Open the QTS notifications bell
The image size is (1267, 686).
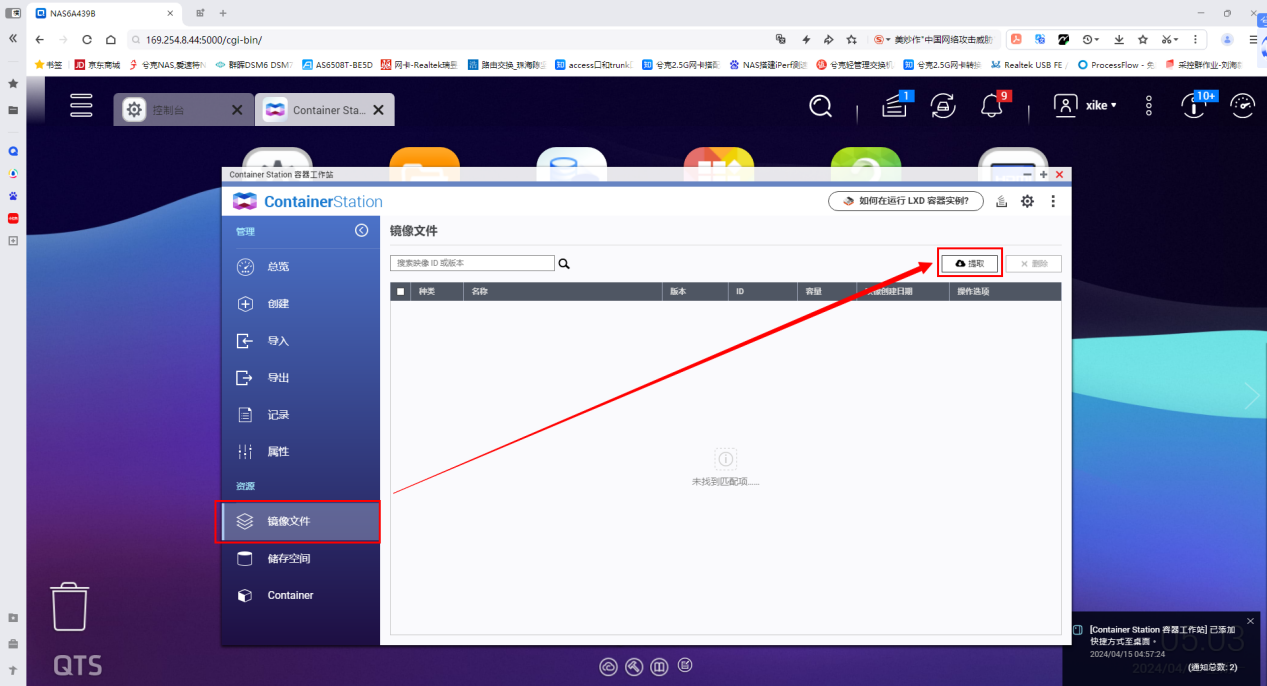991,106
